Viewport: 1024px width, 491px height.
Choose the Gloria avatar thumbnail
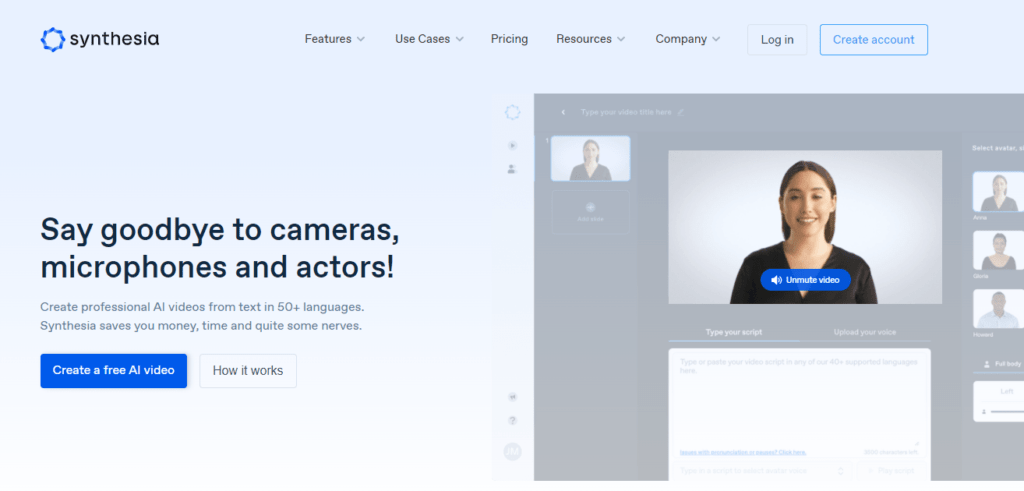(999, 250)
